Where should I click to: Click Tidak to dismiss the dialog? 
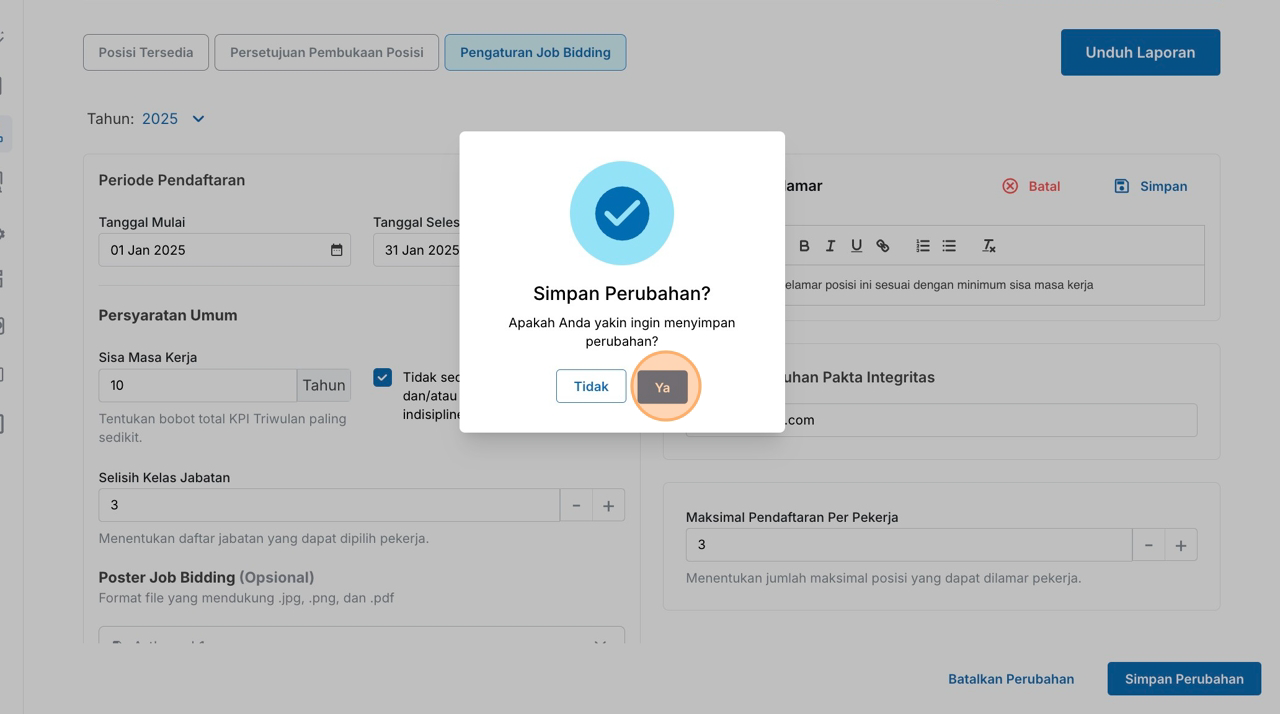(x=591, y=386)
